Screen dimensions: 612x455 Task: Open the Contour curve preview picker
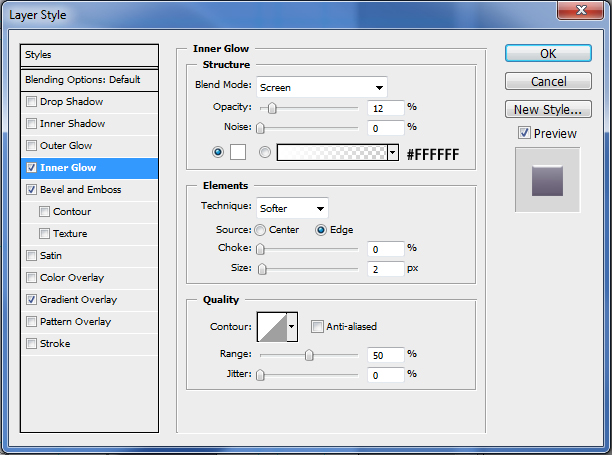pos(272,327)
